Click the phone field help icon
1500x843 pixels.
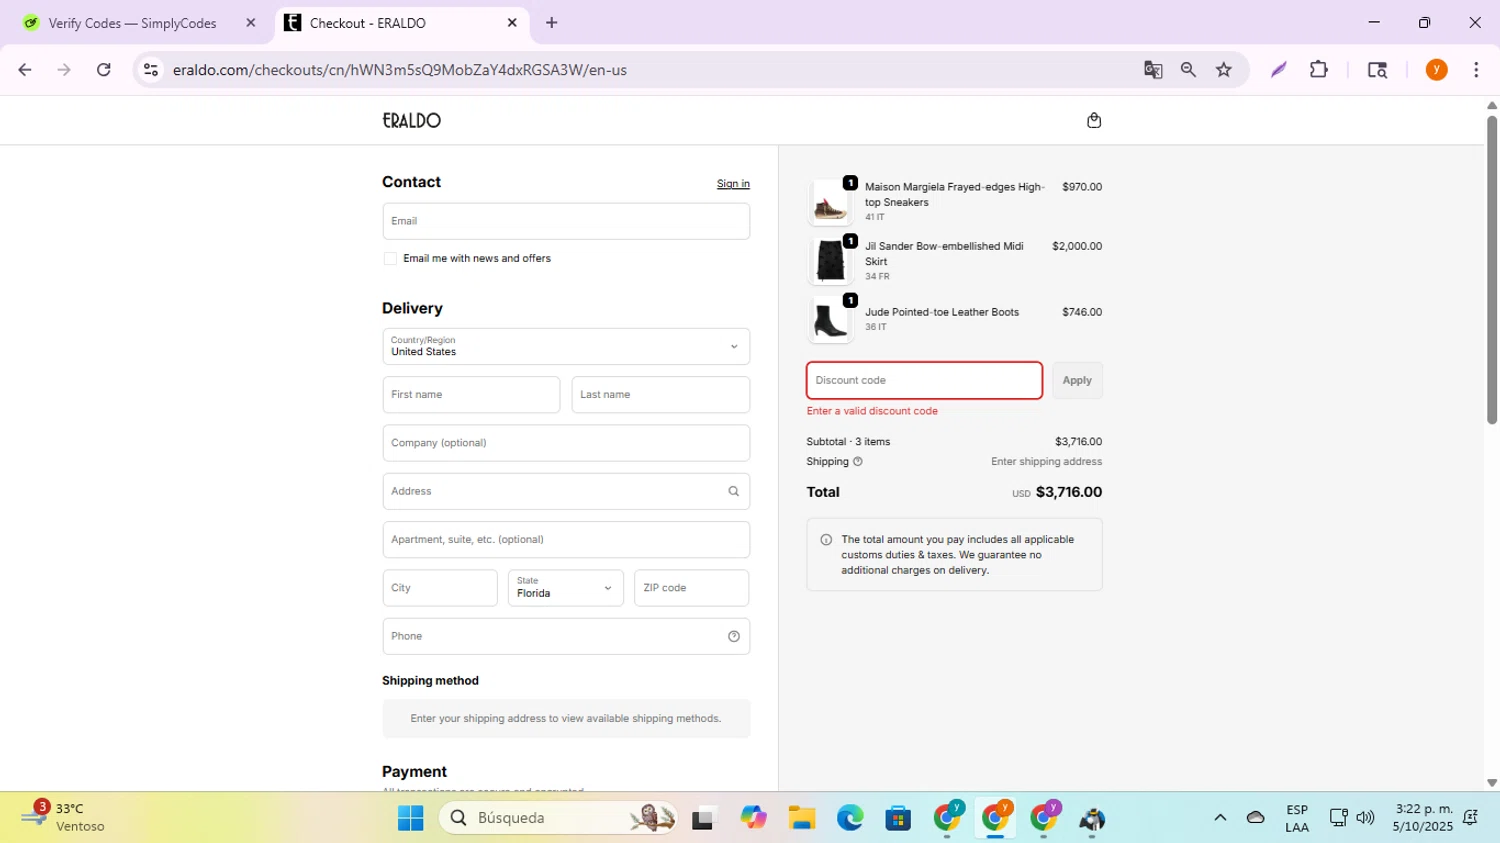pyautogui.click(x=733, y=636)
